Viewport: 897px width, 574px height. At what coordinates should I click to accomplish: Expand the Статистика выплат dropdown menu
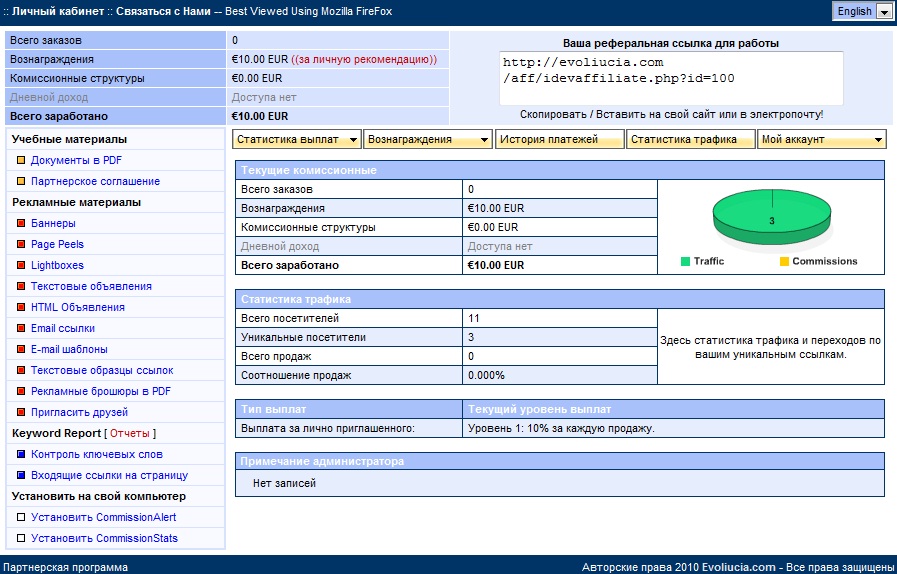click(x=297, y=140)
